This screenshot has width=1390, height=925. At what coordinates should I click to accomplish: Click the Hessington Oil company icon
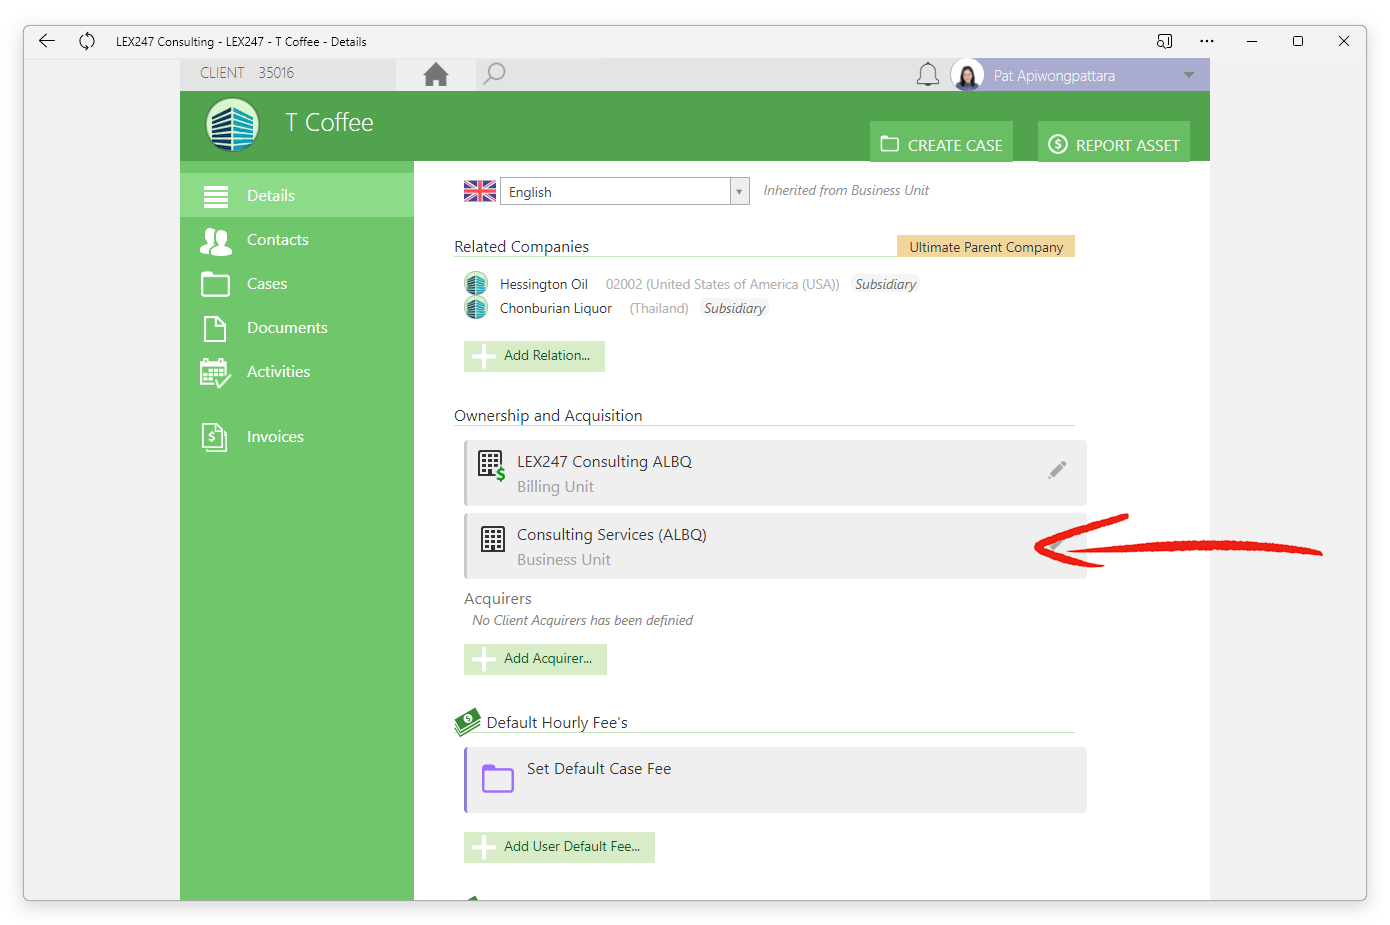476,283
